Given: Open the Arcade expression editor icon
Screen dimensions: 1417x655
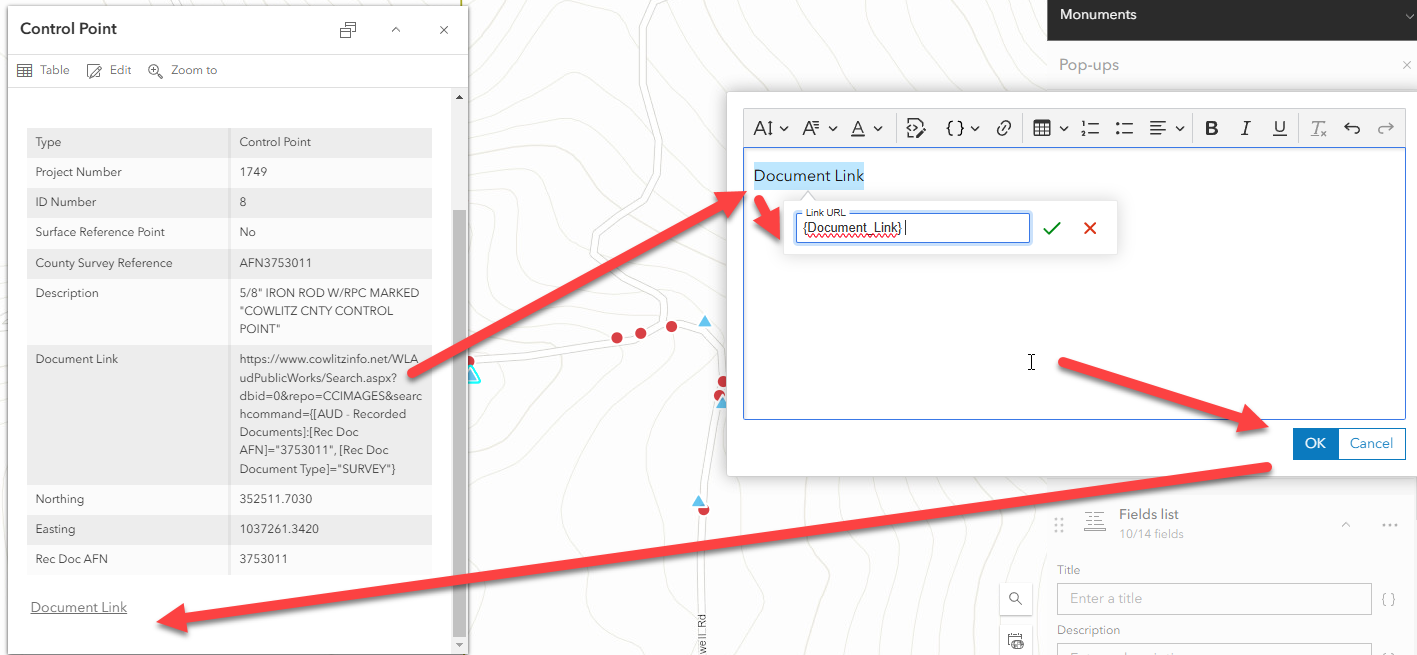Looking at the screenshot, I should pos(916,127).
